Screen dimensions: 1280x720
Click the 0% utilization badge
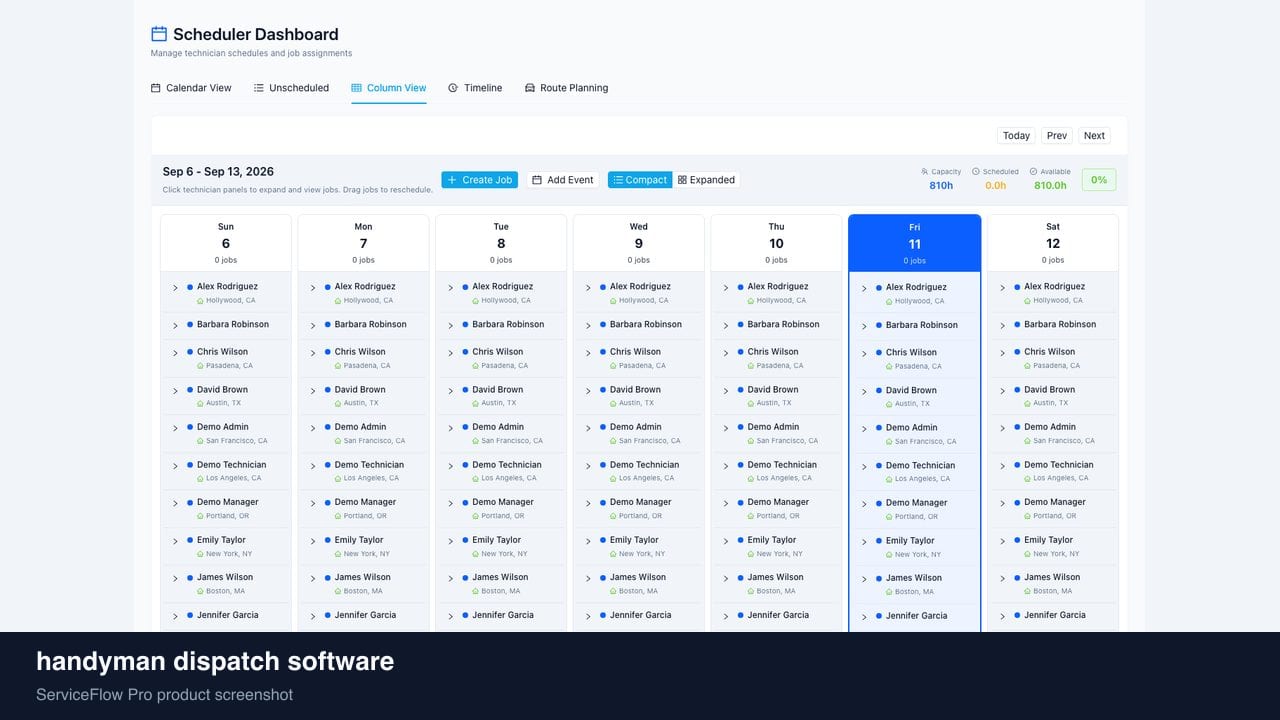click(1099, 180)
